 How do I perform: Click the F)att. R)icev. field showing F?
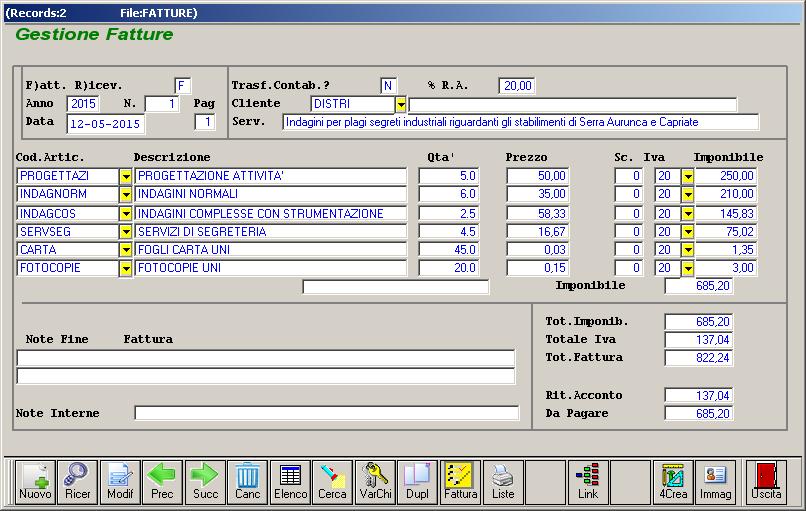tap(182, 85)
